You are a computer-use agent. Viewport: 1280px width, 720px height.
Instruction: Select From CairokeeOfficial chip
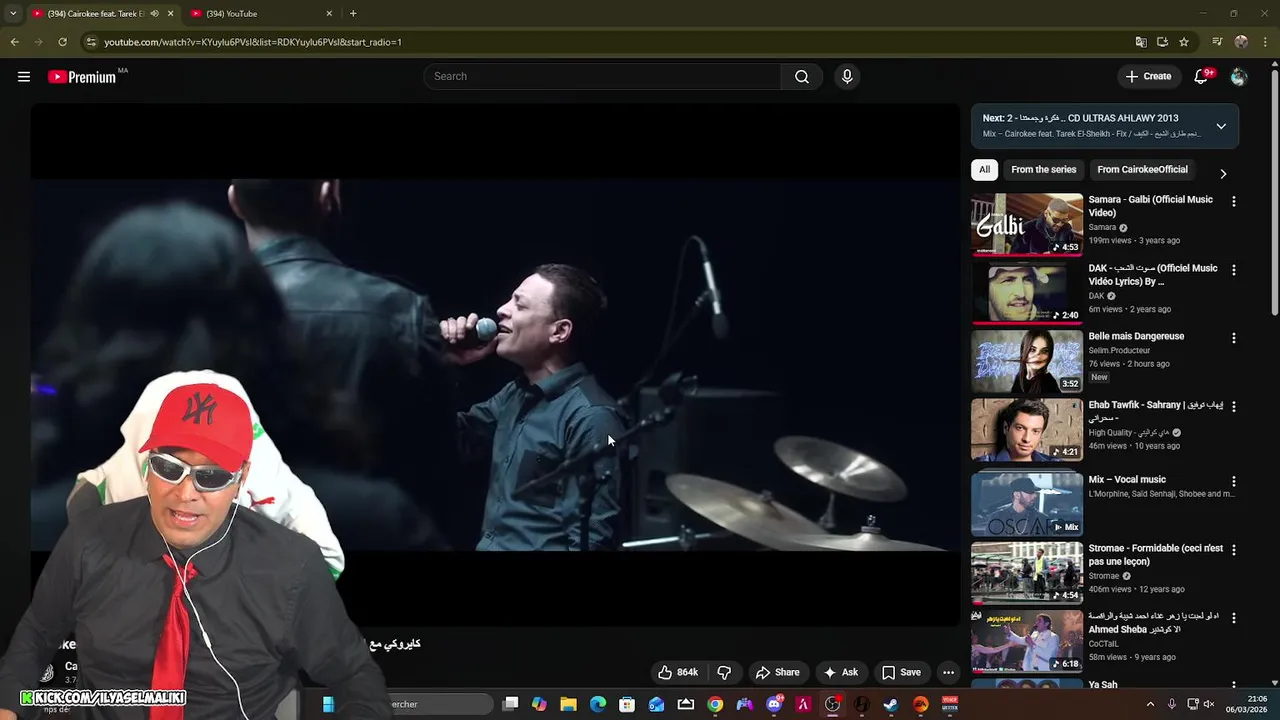coord(1142,170)
